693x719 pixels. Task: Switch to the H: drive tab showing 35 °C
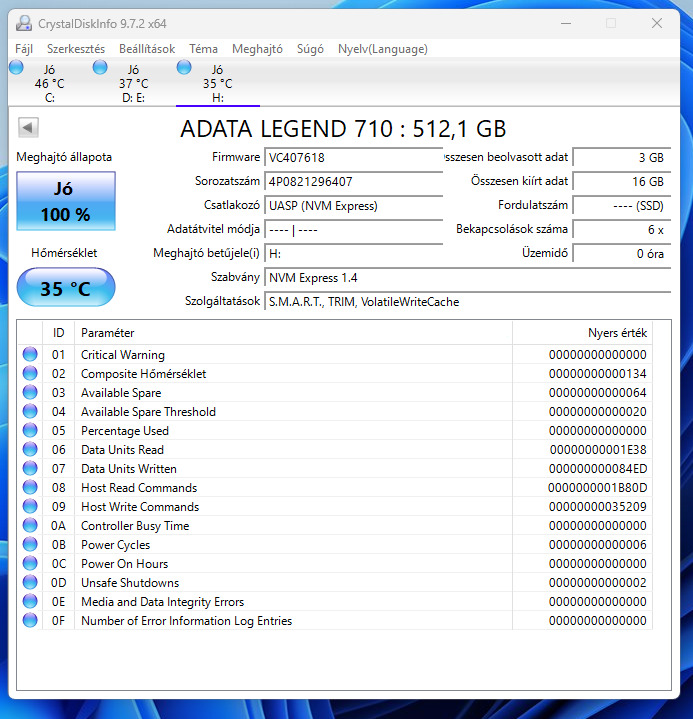click(218, 83)
